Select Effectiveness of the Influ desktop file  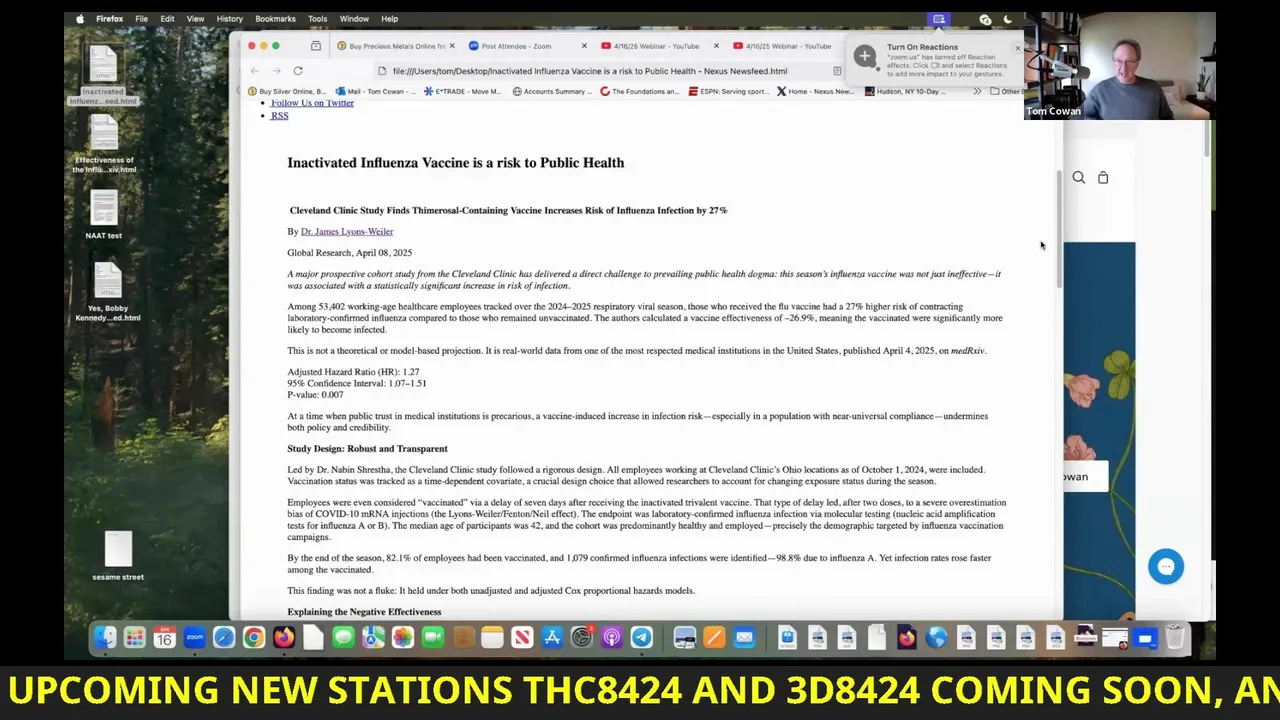tap(104, 144)
